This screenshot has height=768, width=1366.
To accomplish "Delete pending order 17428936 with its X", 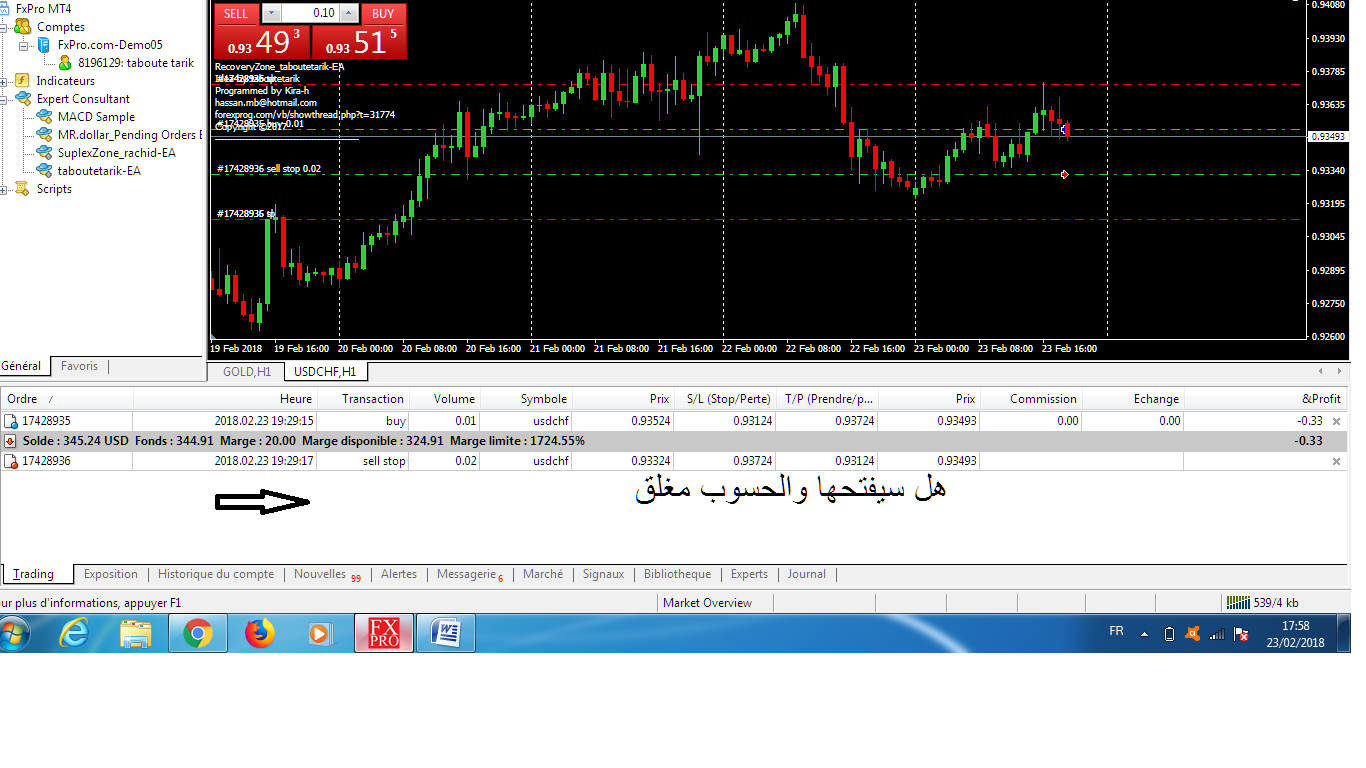I will point(1336,461).
